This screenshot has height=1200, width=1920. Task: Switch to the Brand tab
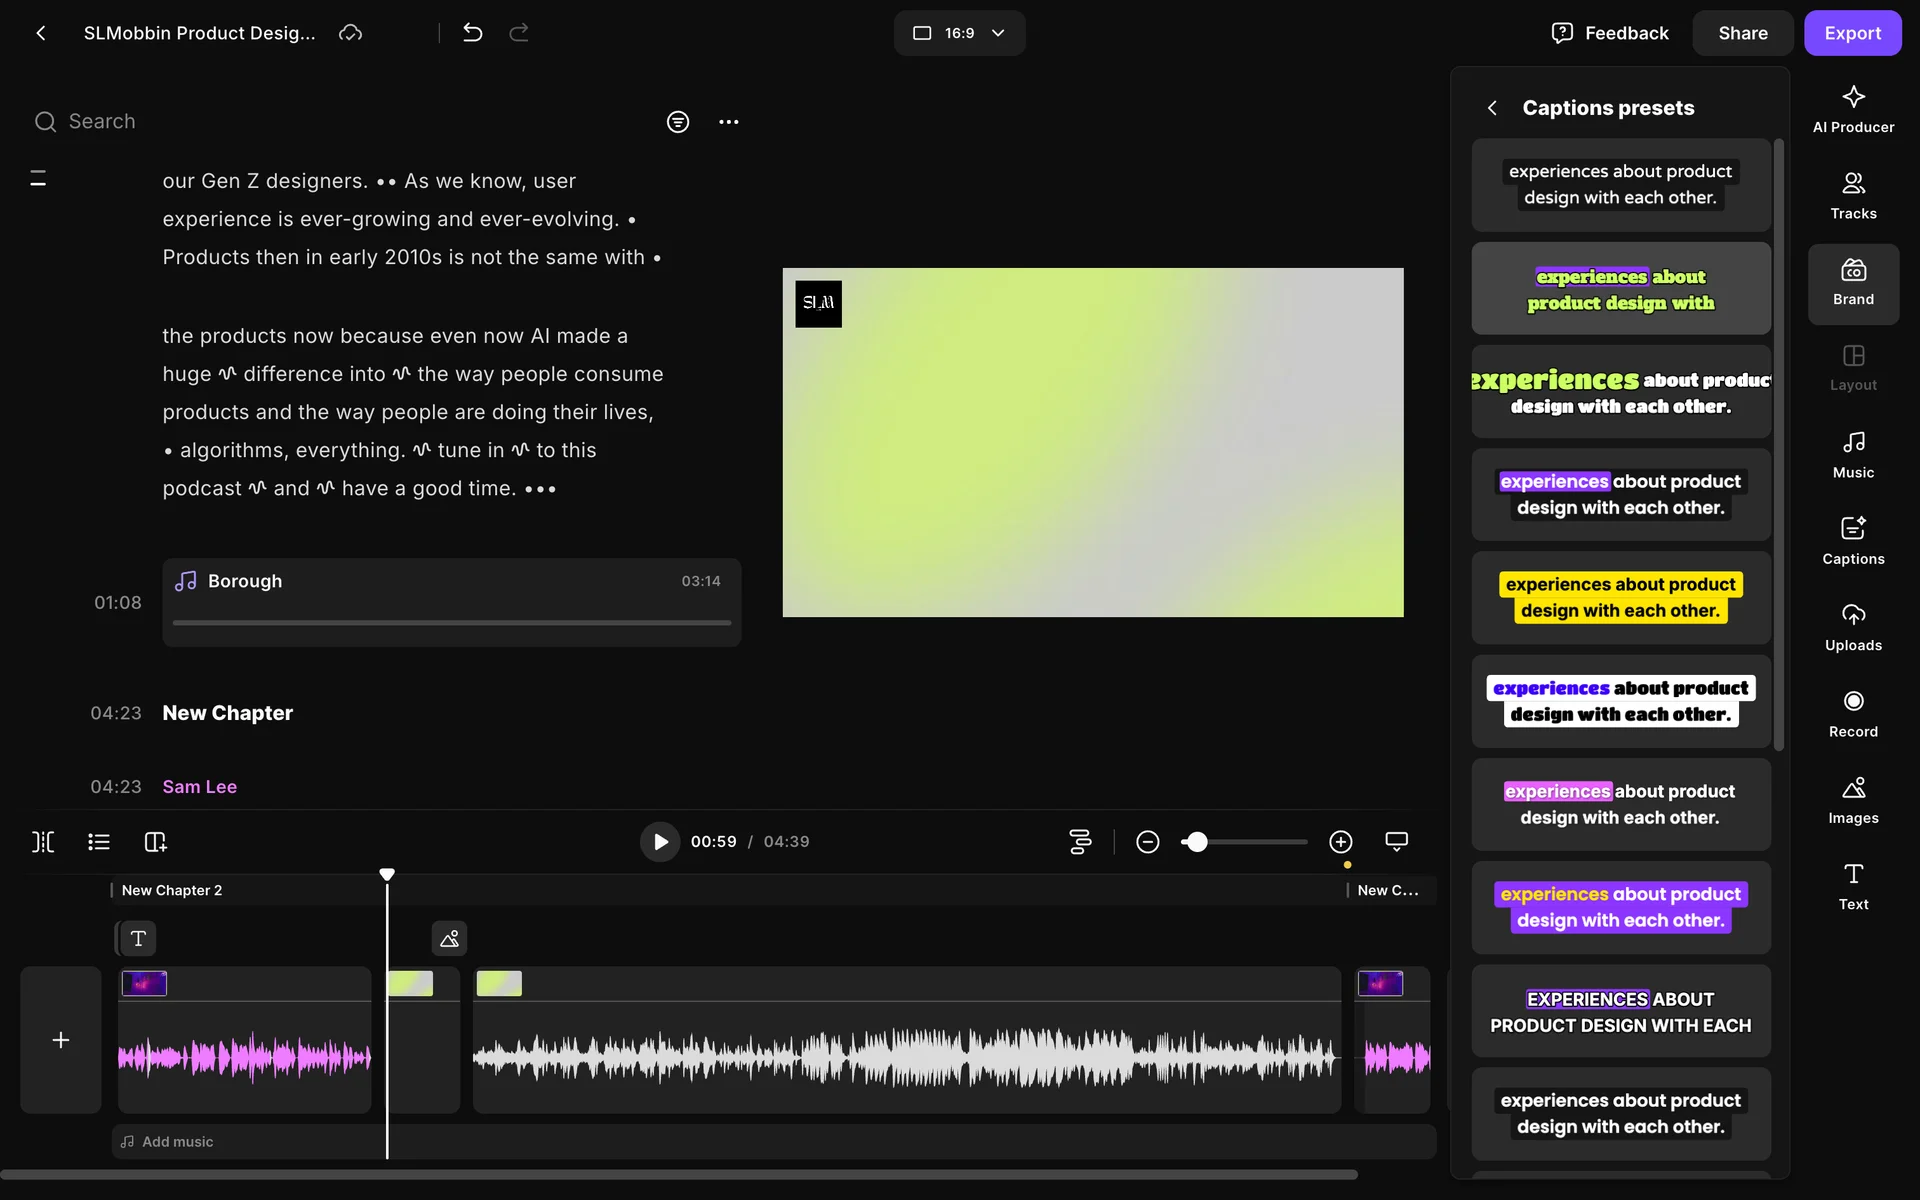pos(1852,283)
